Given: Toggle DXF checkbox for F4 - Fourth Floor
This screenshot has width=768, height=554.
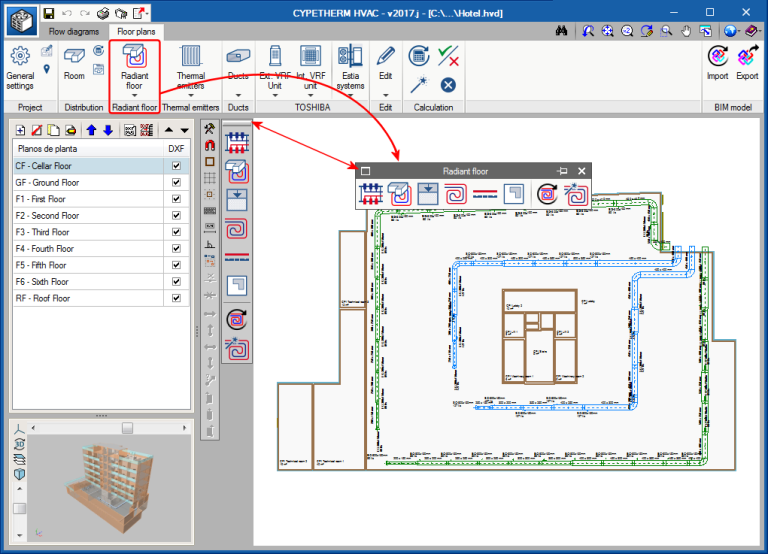Looking at the screenshot, I should (176, 248).
